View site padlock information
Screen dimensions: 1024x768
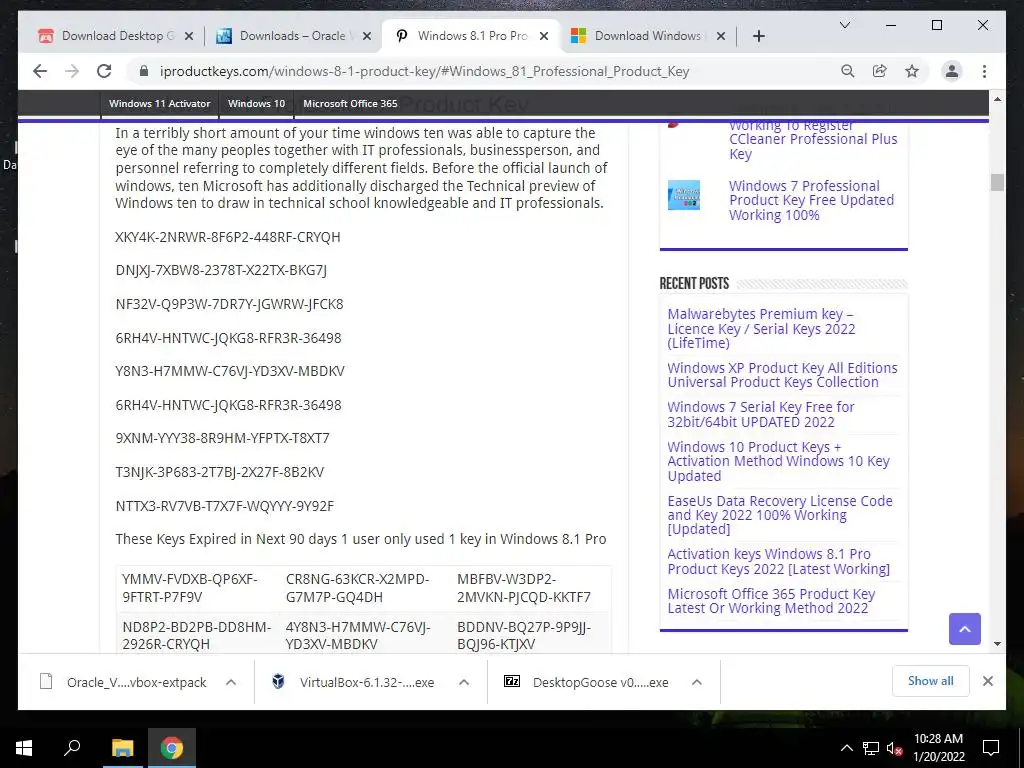point(144,71)
